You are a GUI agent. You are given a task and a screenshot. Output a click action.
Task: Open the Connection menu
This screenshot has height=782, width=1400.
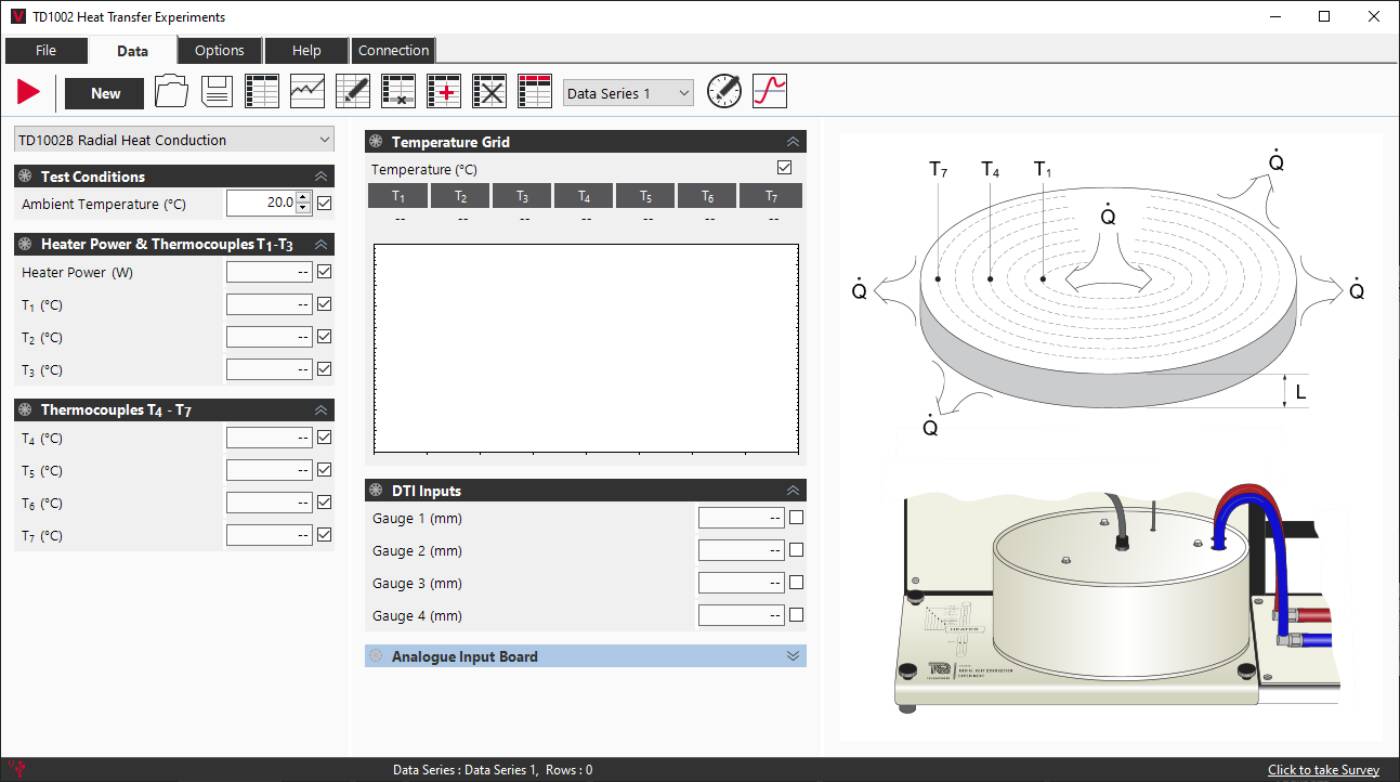(393, 50)
